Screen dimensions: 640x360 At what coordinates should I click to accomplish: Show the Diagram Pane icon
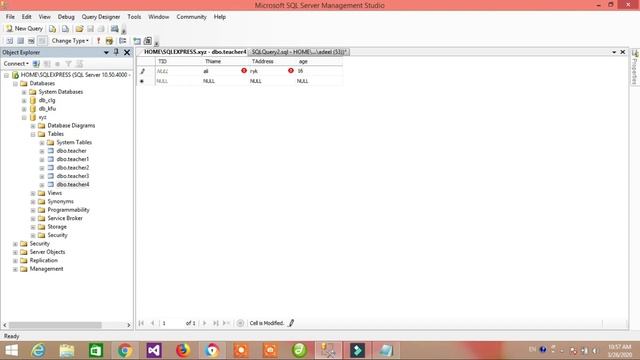point(10,41)
